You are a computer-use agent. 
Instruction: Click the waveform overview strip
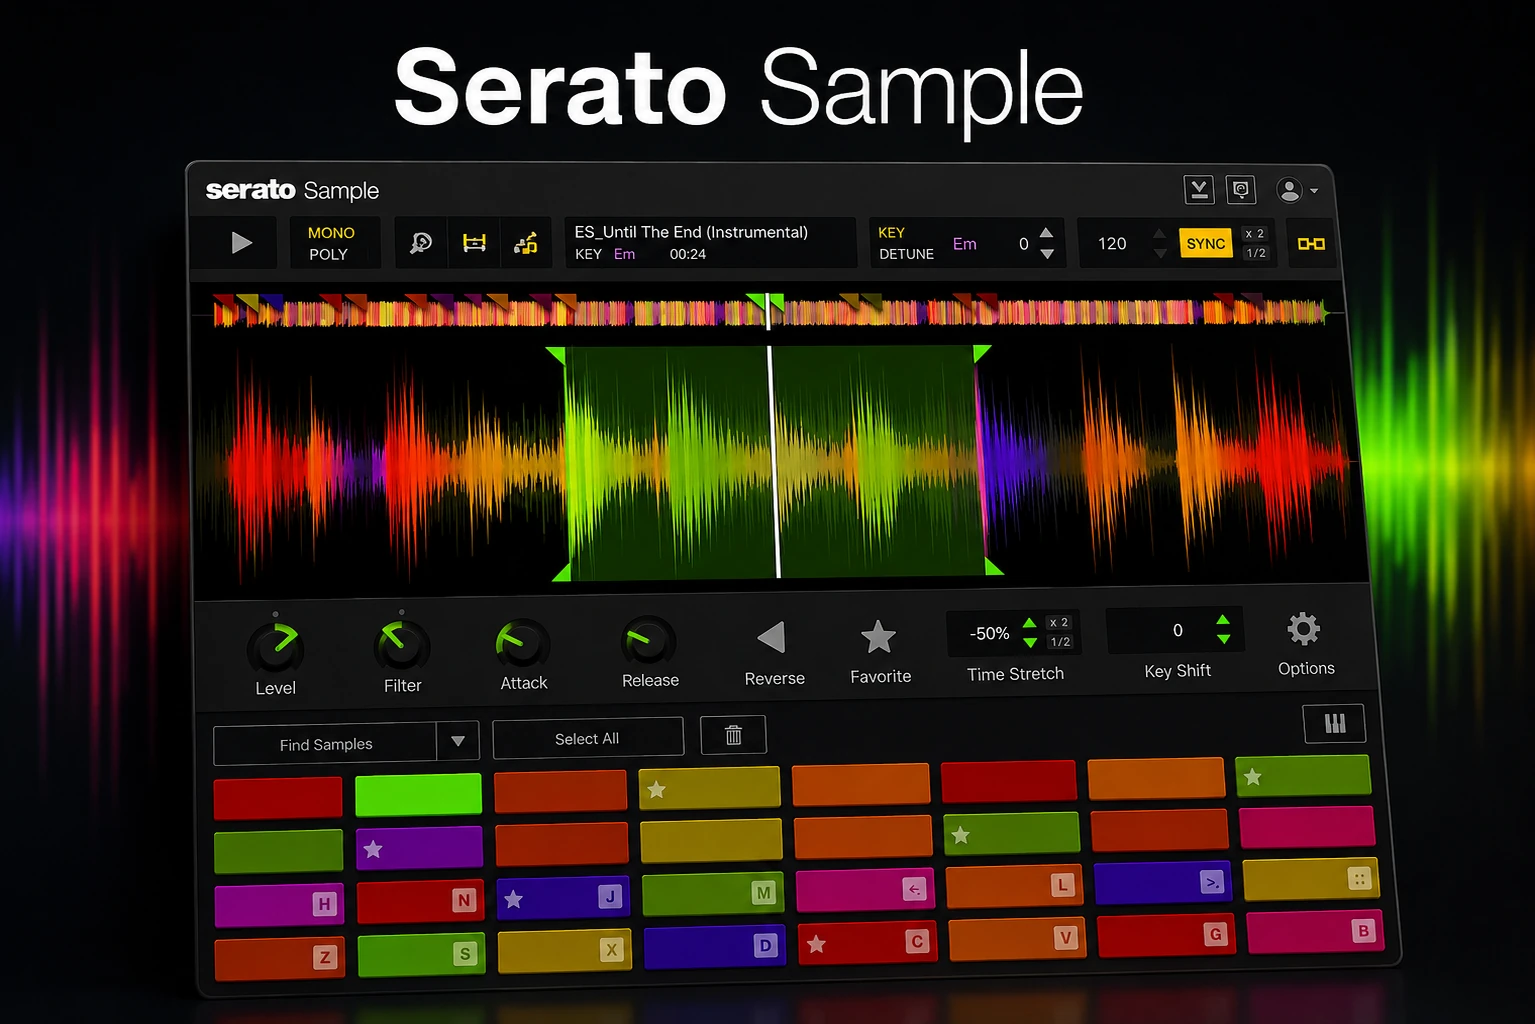(770, 312)
